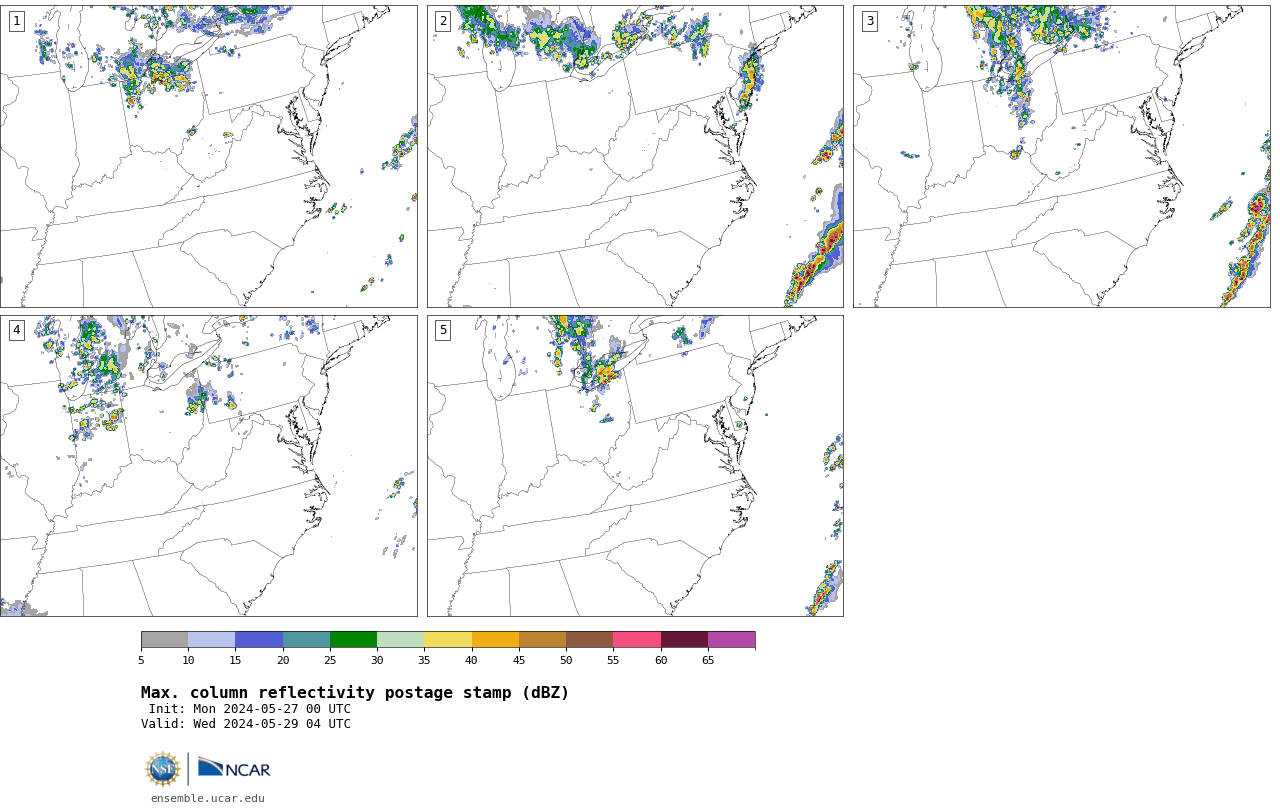Select the light lavender 10-15 dBZ swatch

coord(211,640)
